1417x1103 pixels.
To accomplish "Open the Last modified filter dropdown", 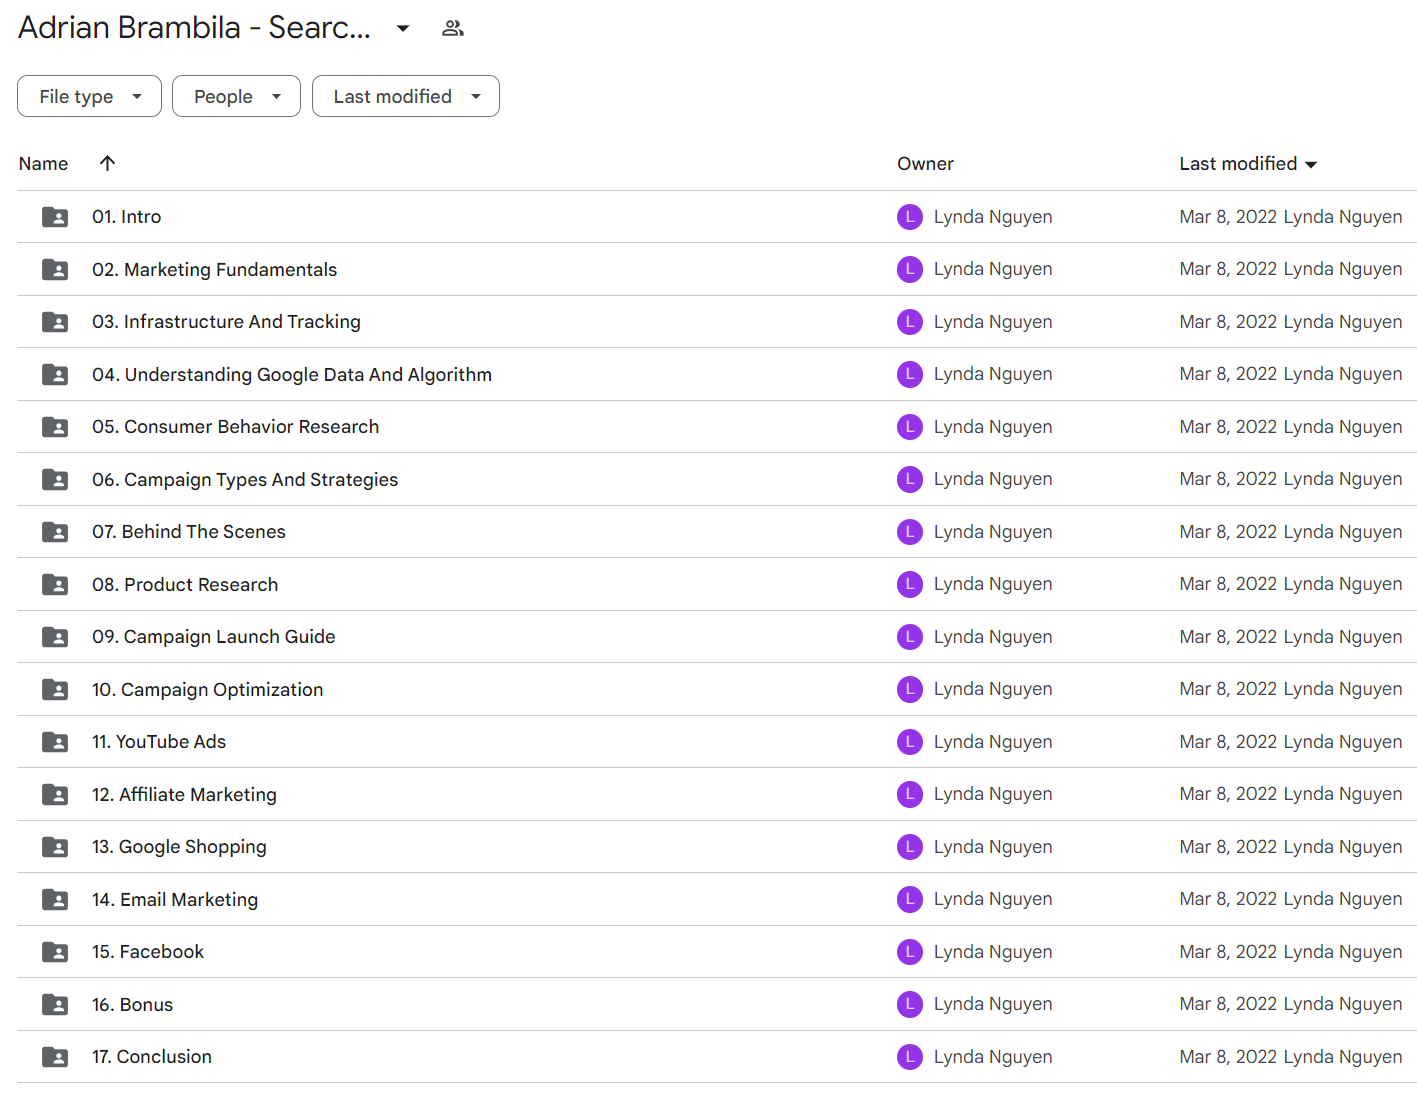I will coord(405,96).
